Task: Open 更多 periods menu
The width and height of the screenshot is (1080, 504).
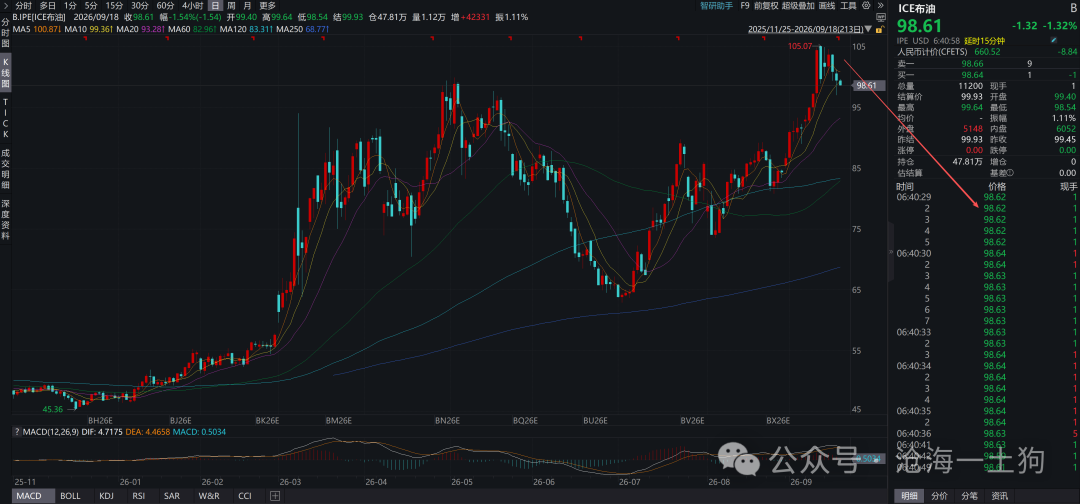Action: coord(267,6)
